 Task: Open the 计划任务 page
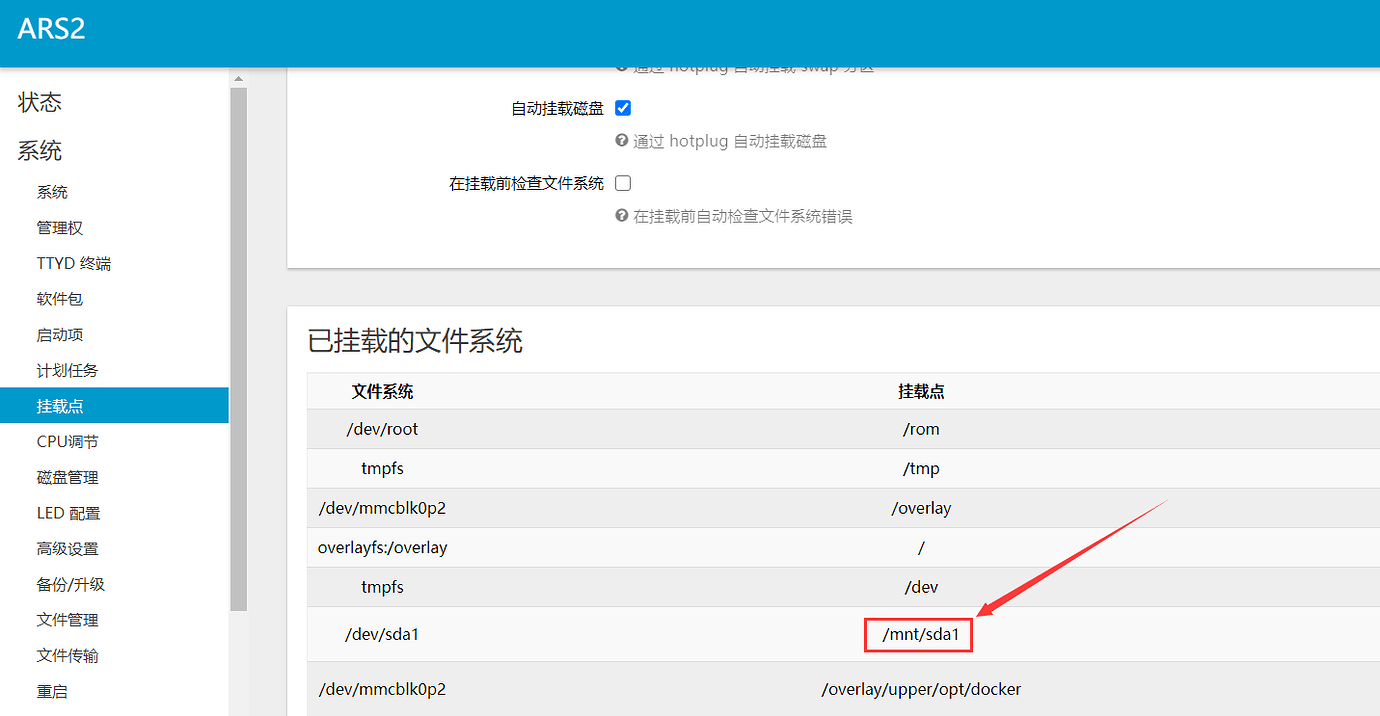click(x=64, y=369)
